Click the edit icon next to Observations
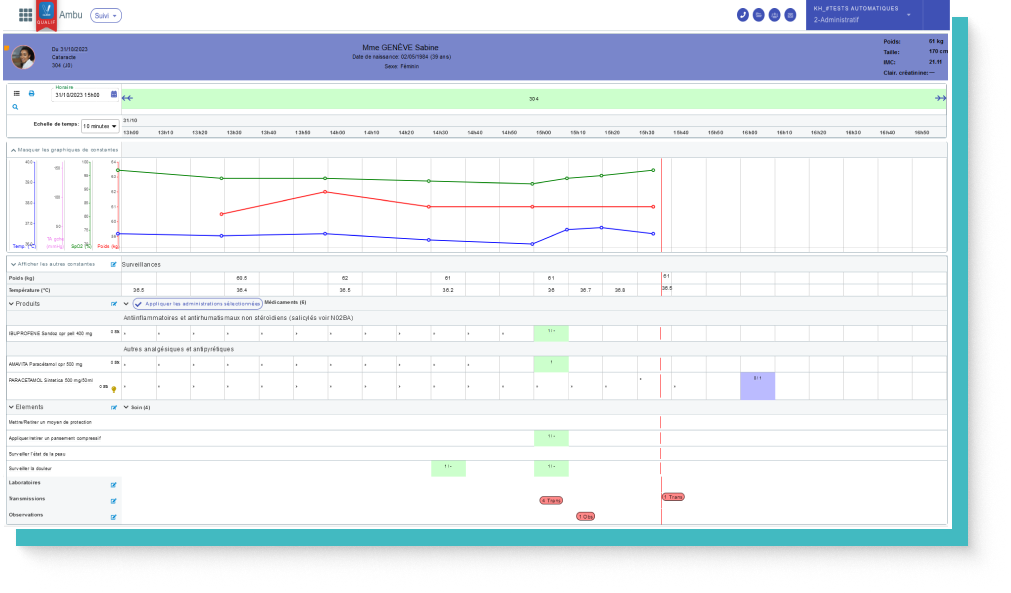1011x593 pixels. coord(114,517)
